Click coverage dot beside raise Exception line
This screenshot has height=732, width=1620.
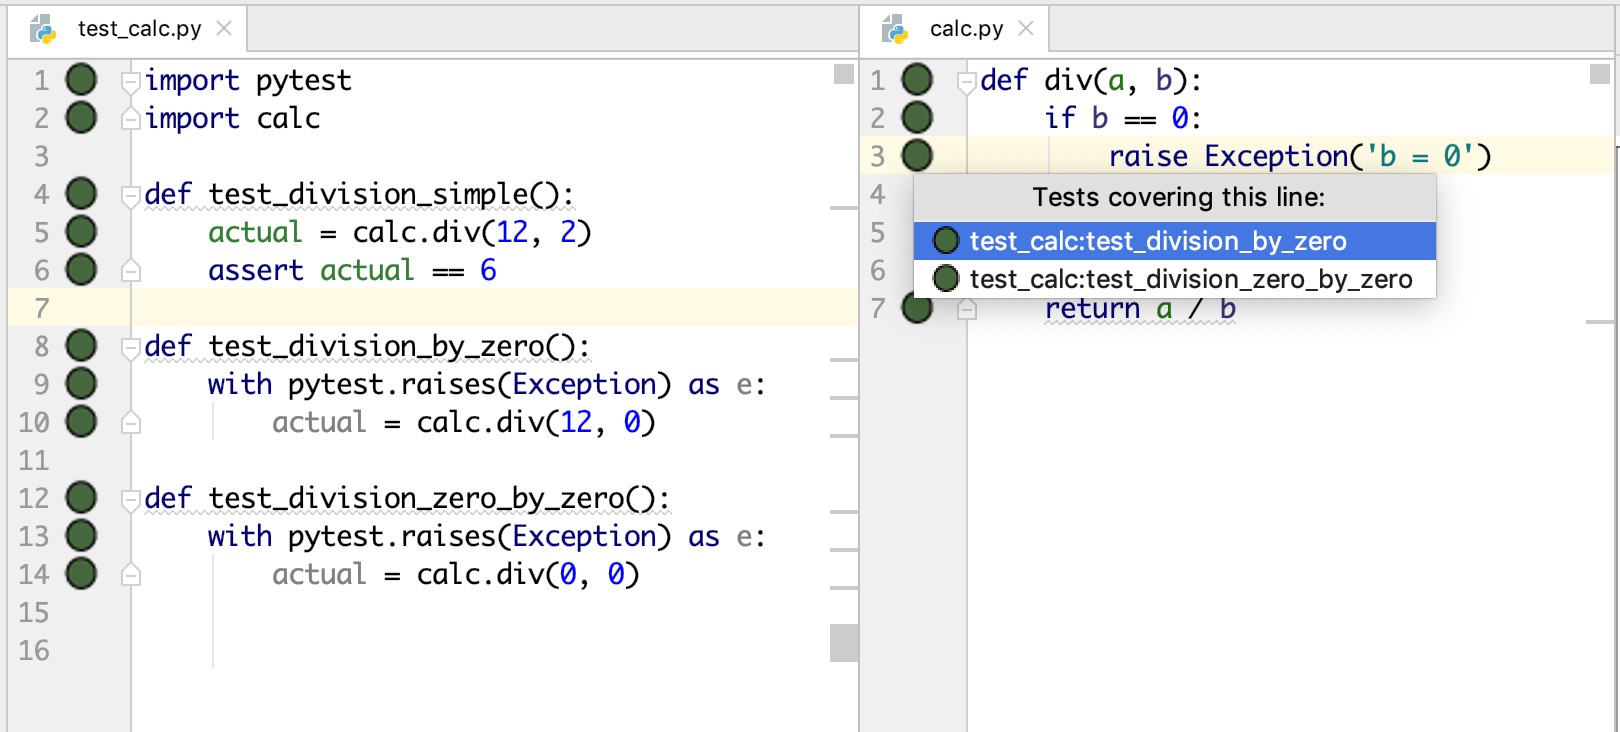pos(916,156)
